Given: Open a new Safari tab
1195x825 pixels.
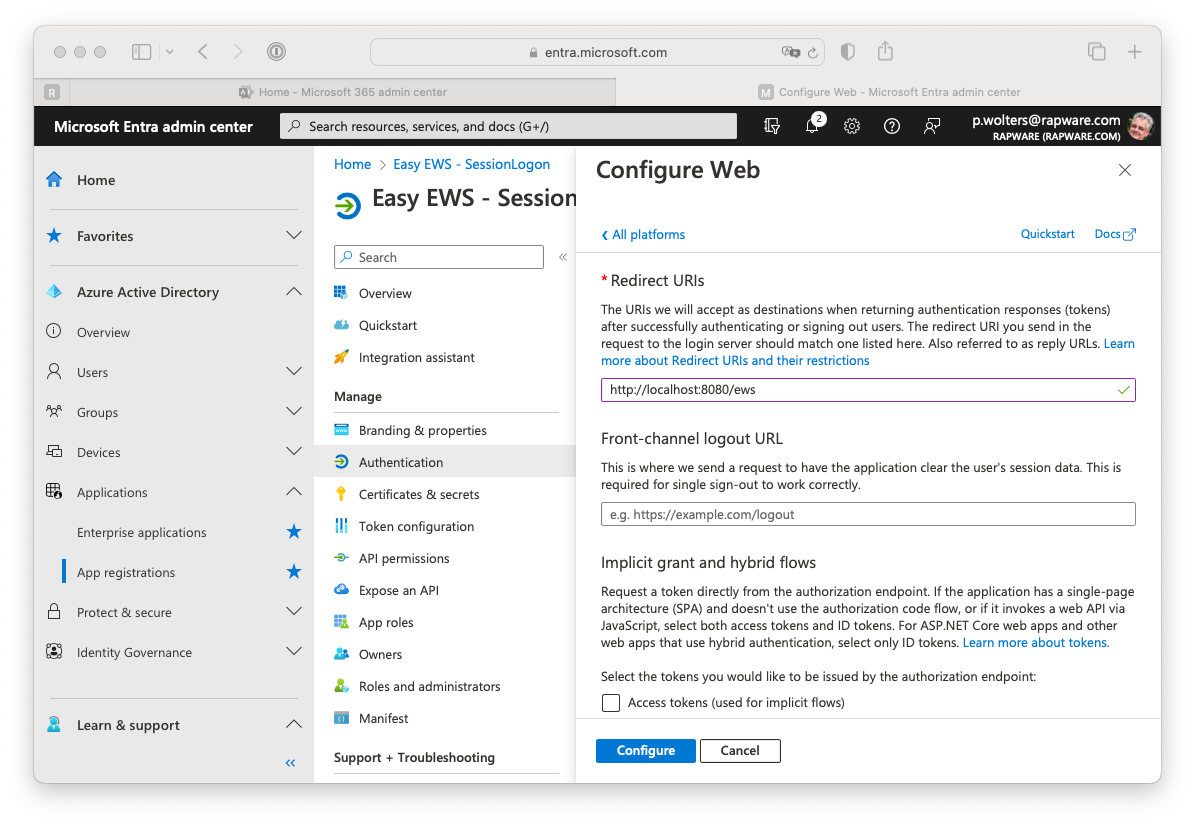Looking at the screenshot, I should click(x=1134, y=51).
